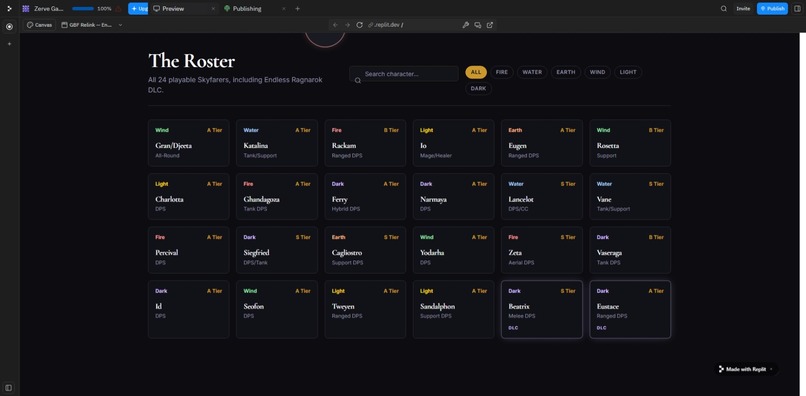Toggle the side panel layout icon
The height and width of the screenshot is (396, 806).
797,9
